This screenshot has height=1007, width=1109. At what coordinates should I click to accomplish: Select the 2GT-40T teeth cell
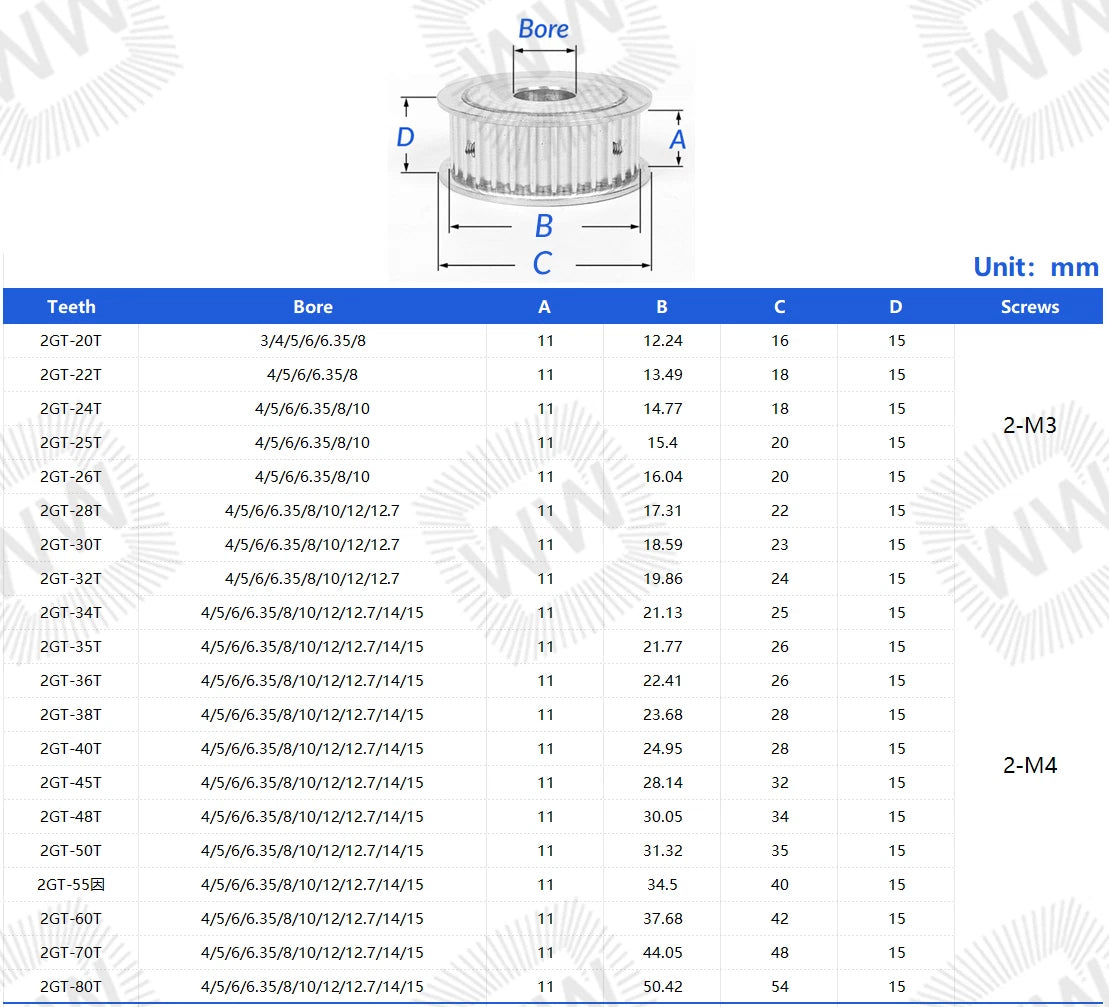point(71,748)
